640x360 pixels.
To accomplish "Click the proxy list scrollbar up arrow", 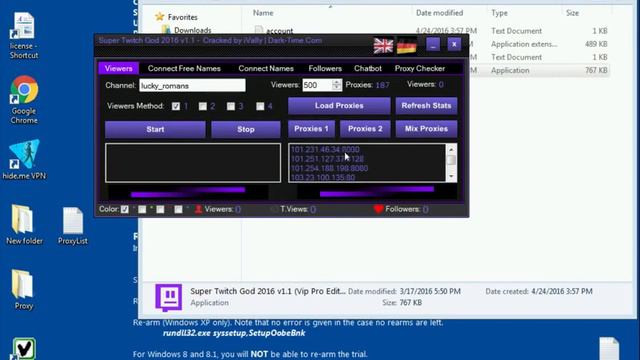I will 451,149.
